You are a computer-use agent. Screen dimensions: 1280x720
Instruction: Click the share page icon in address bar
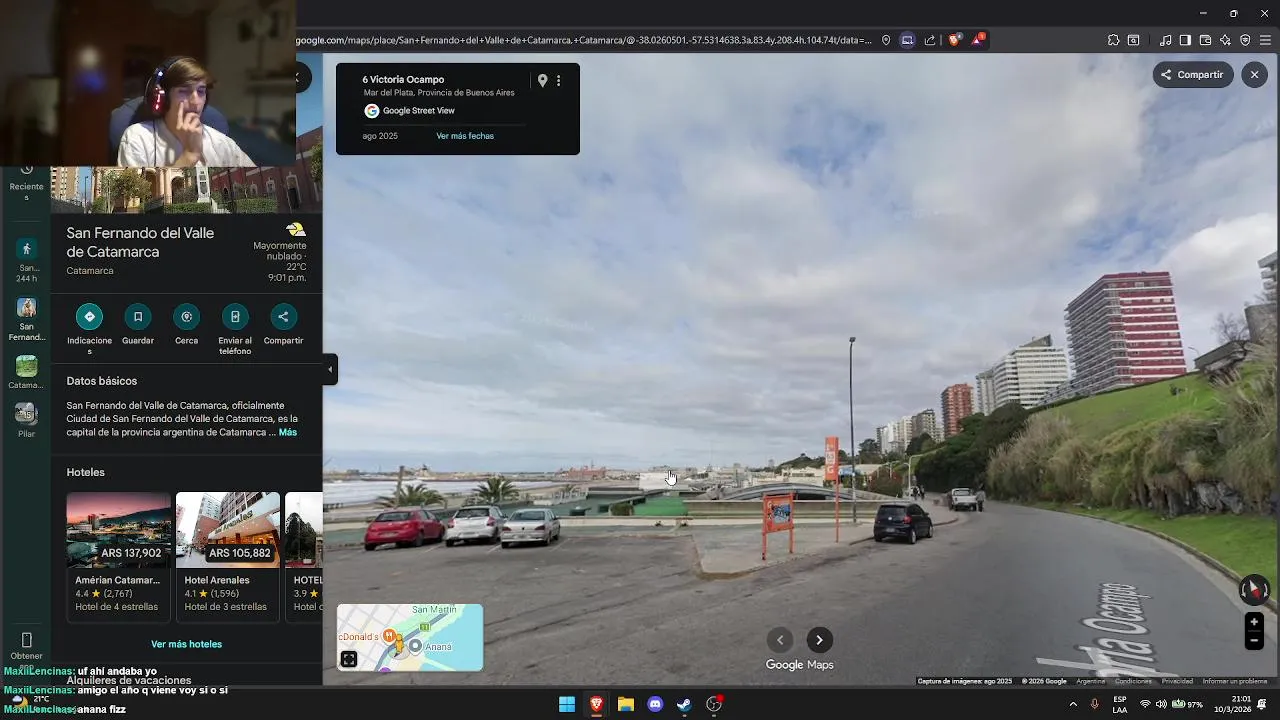[930, 40]
